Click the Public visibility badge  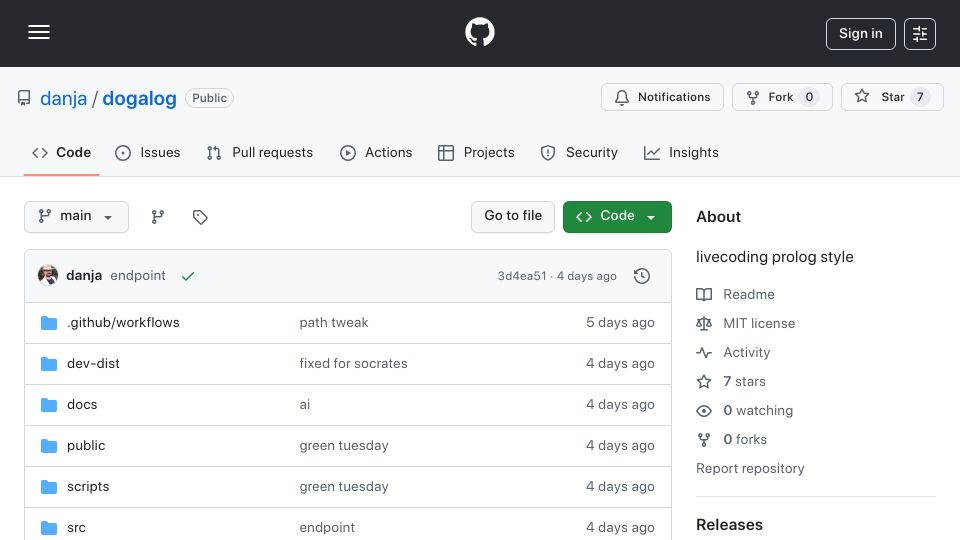[x=209, y=98]
